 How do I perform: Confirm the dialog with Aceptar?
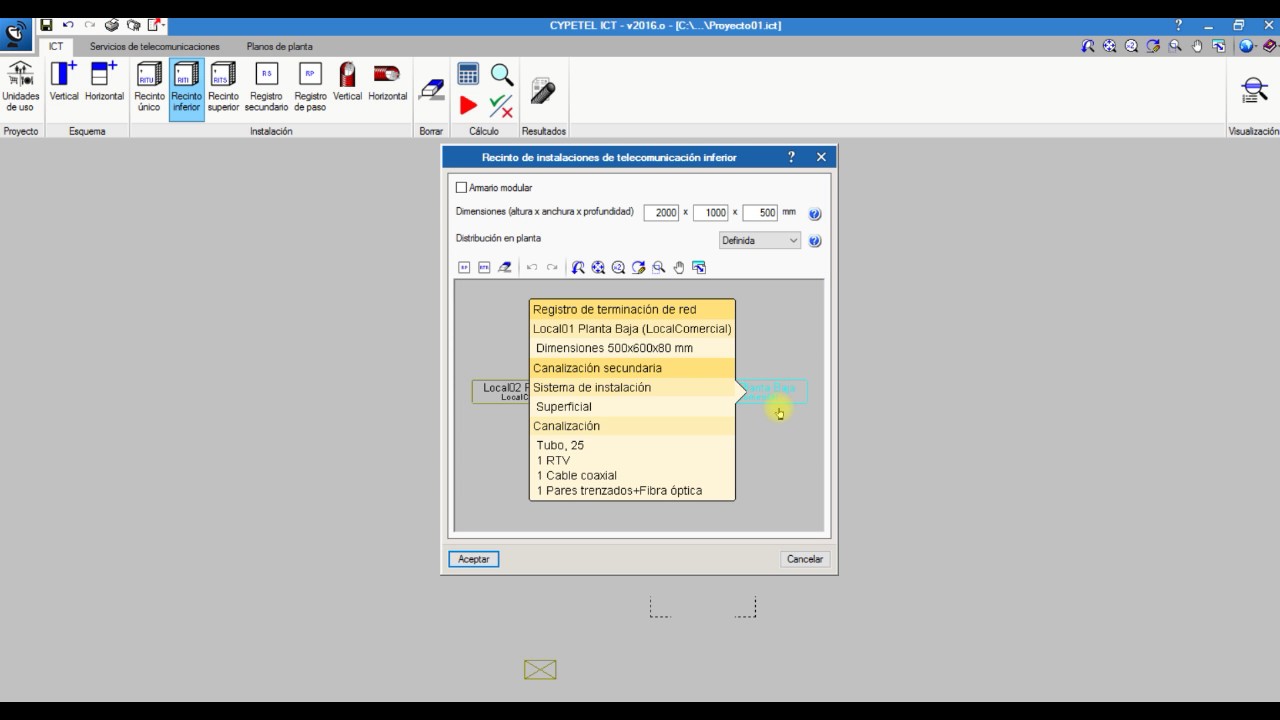coord(474,559)
